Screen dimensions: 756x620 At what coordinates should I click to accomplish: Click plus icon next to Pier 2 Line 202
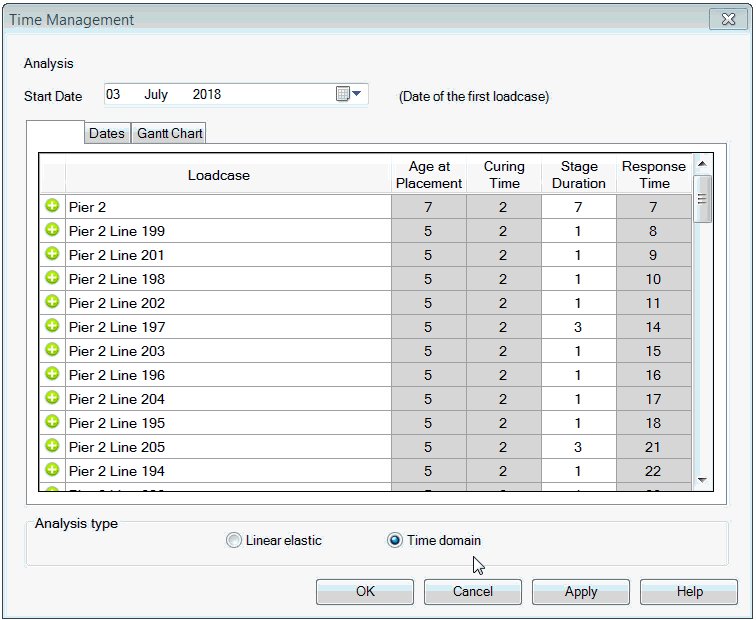(x=52, y=302)
